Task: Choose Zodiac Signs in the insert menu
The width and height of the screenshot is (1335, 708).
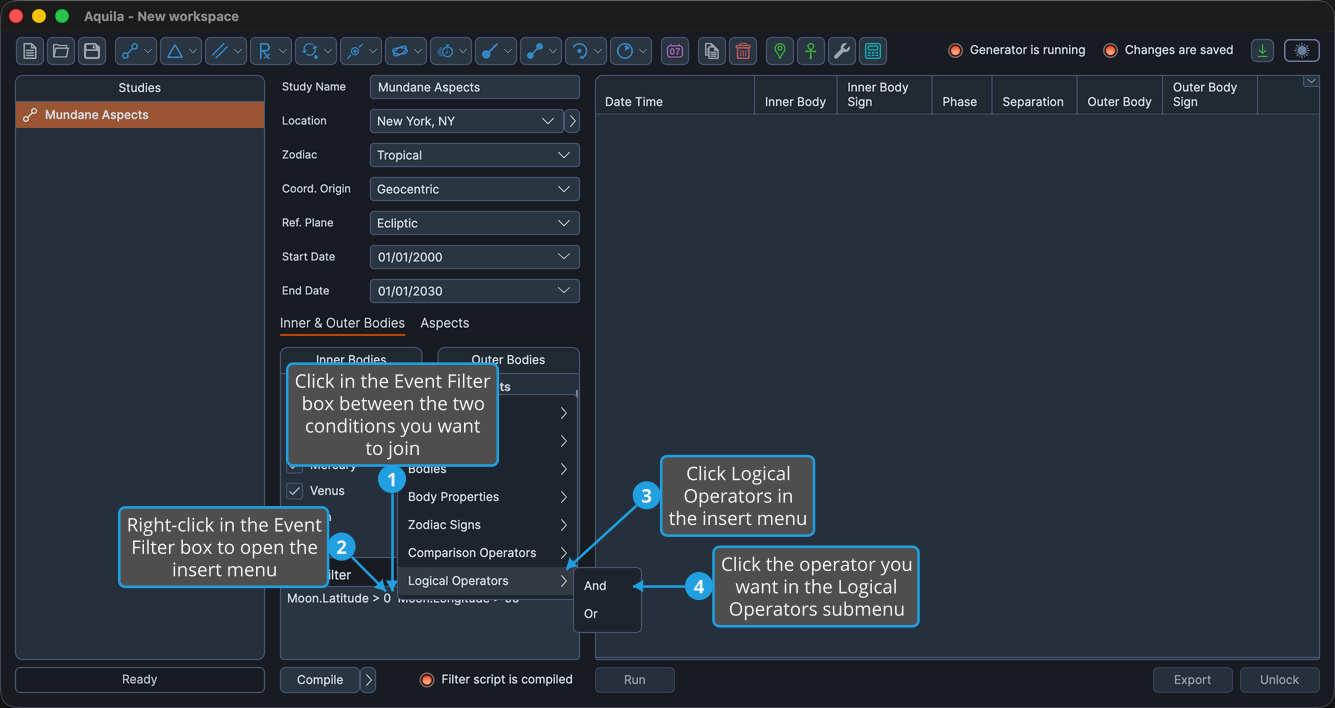Action: [487, 525]
